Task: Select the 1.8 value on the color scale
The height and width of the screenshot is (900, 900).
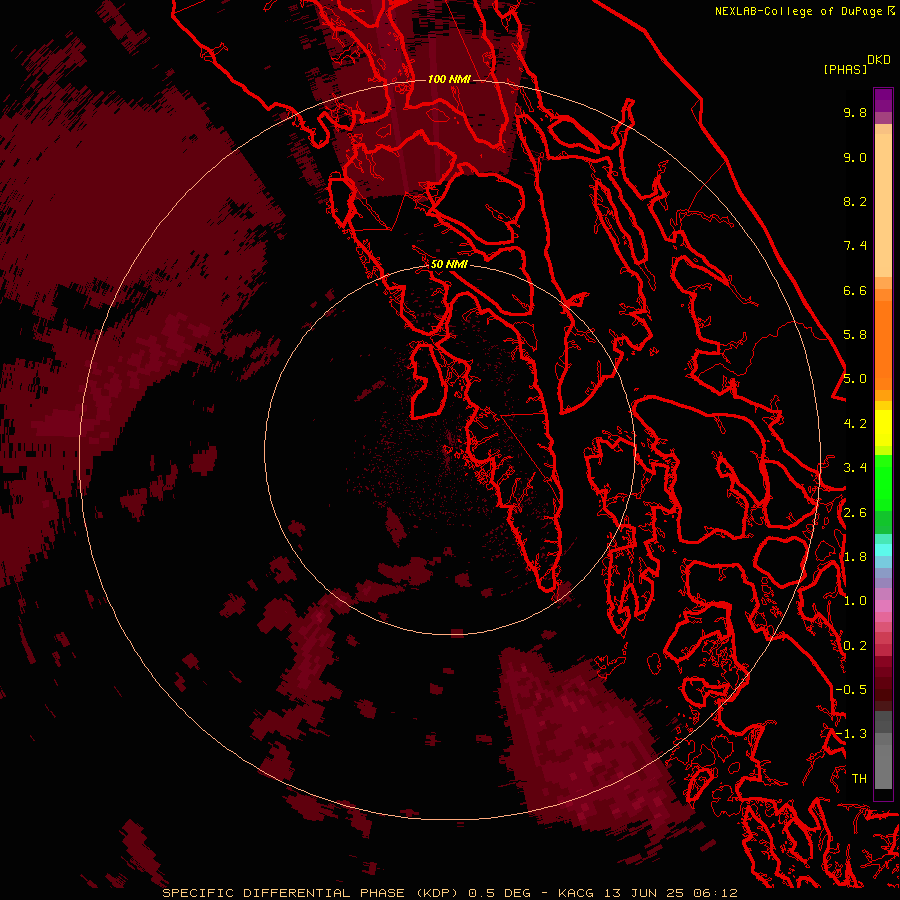Action: coord(855,557)
